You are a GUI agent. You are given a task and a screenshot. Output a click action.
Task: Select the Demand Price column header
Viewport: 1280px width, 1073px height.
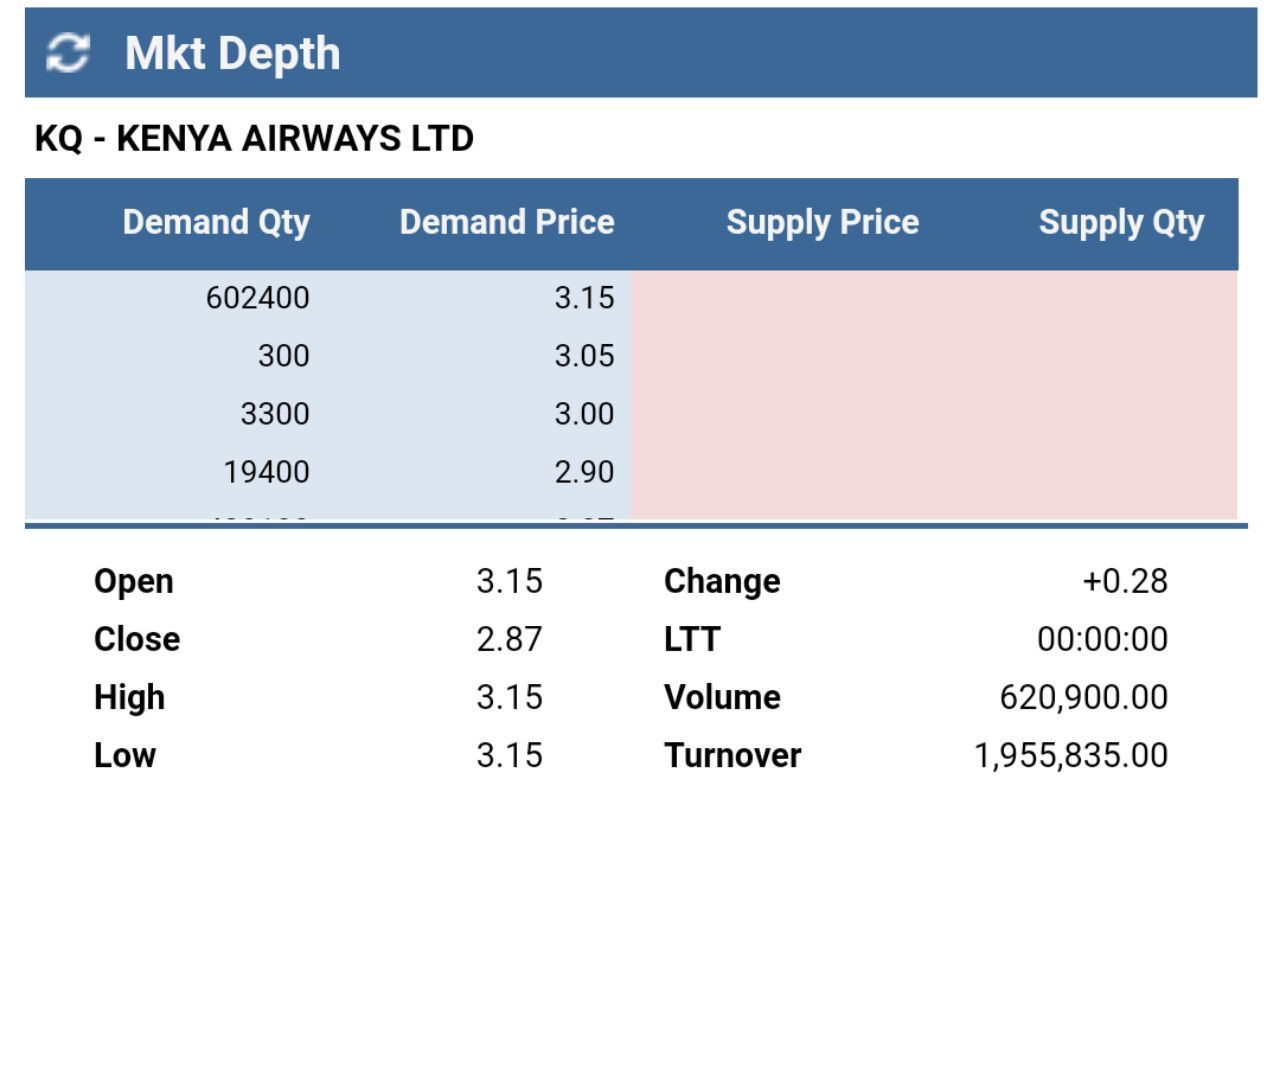click(507, 222)
